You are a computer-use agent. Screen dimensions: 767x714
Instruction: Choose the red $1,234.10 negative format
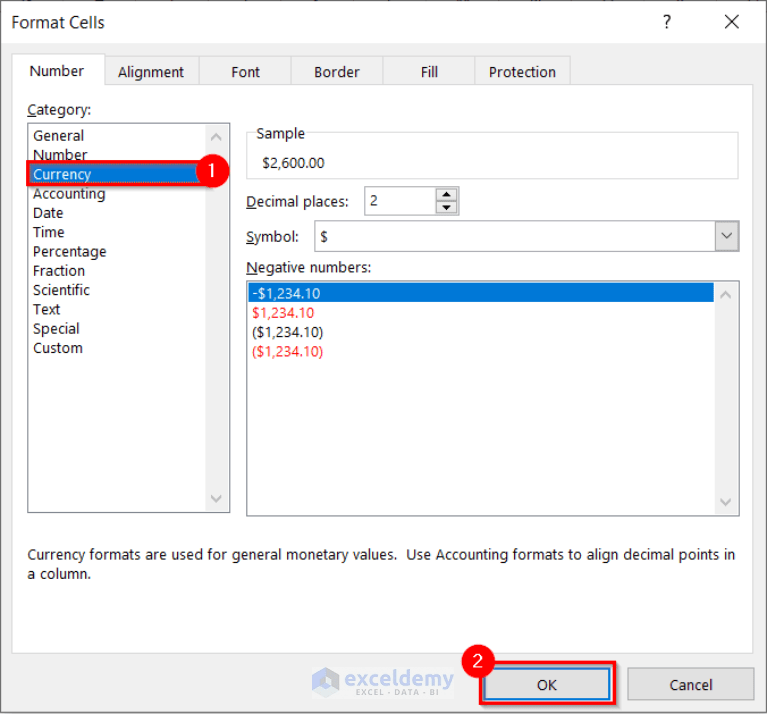click(481, 312)
